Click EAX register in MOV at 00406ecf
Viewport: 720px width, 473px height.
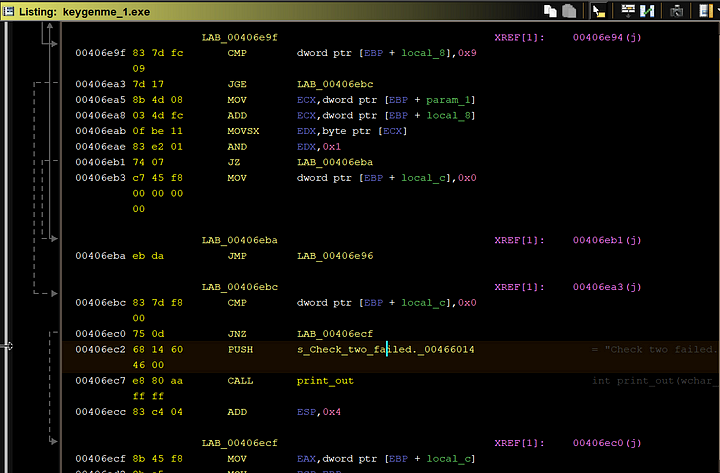pos(306,459)
